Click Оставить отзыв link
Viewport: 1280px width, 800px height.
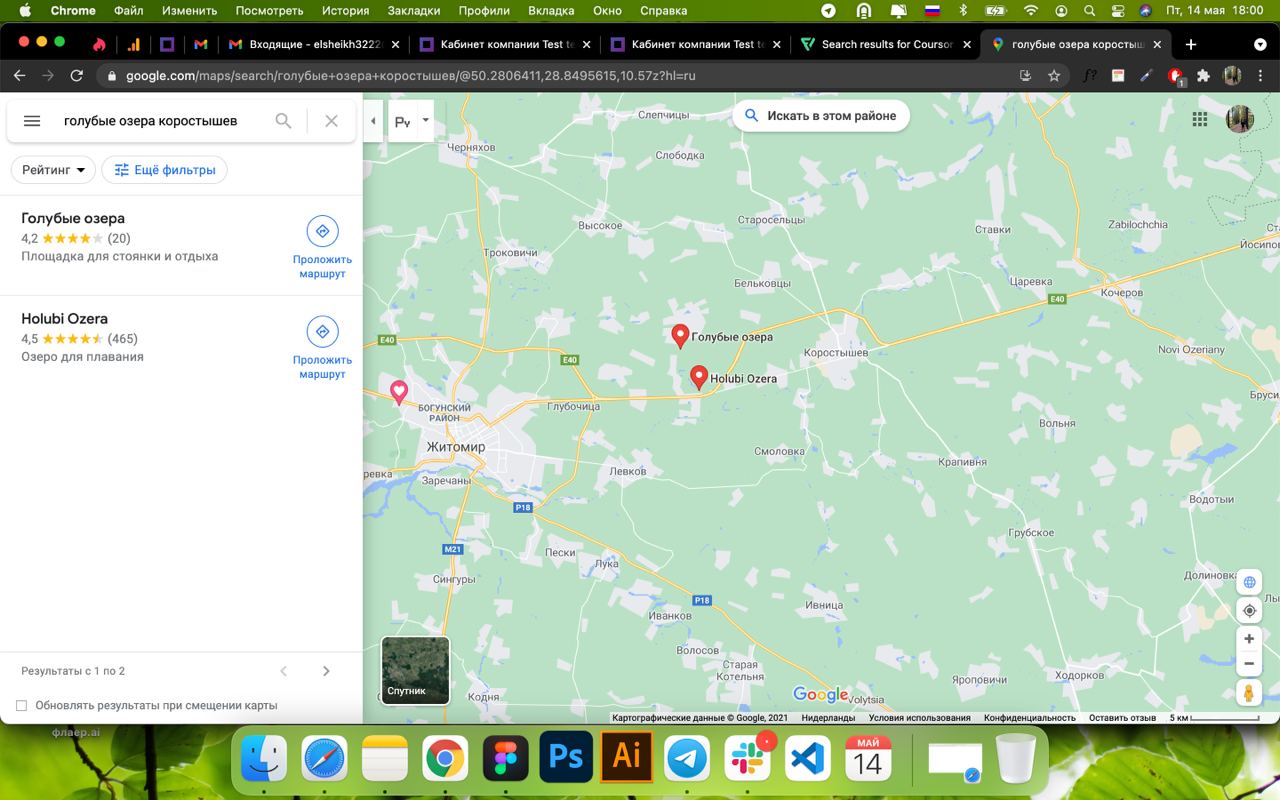coord(1122,718)
